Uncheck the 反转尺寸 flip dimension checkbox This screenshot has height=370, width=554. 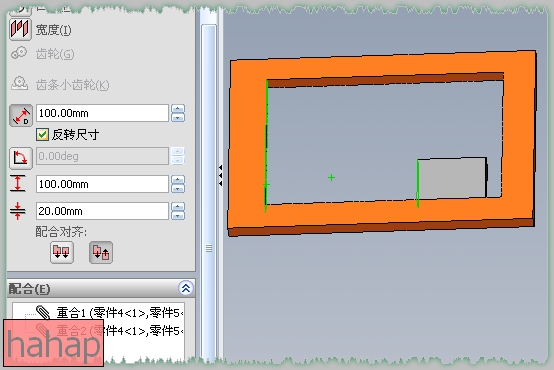tap(42, 135)
